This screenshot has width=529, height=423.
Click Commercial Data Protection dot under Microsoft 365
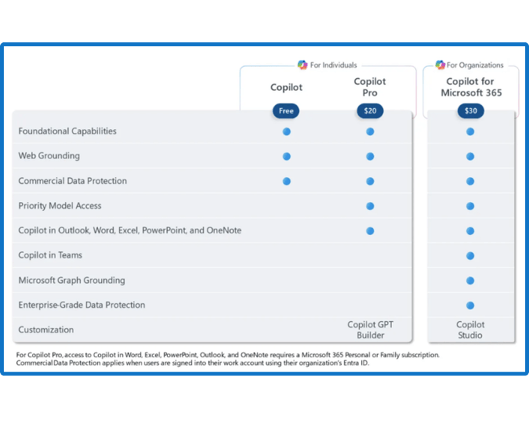(x=470, y=181)
